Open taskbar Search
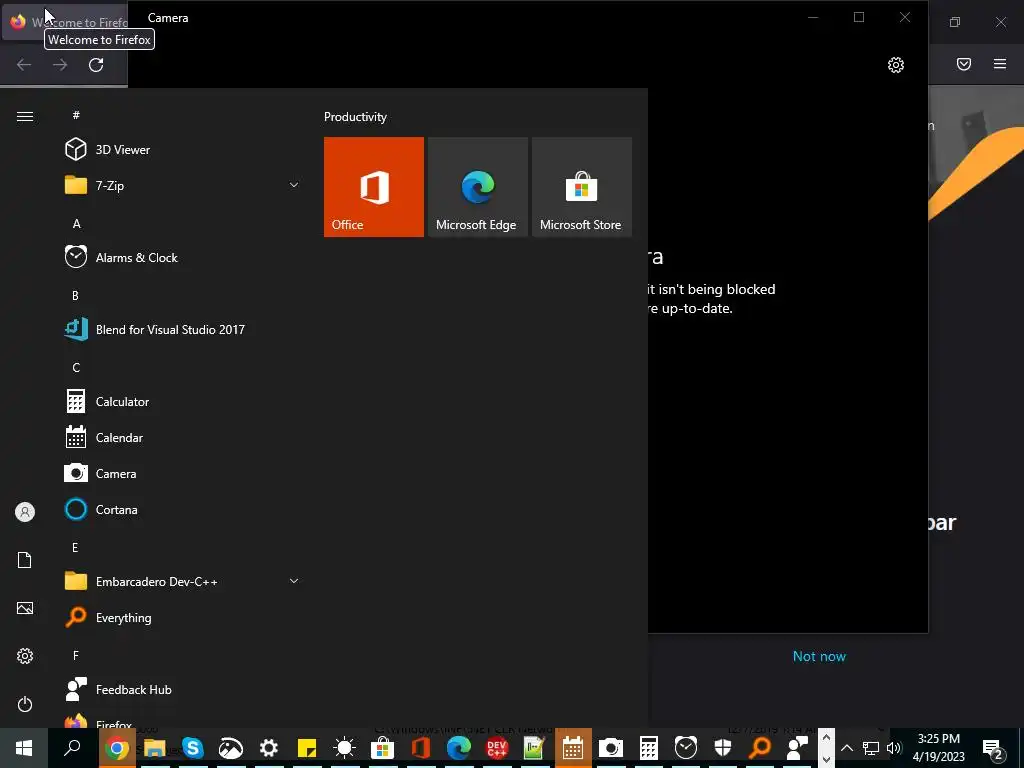The image size is (1024, 768). click(72, 748)
